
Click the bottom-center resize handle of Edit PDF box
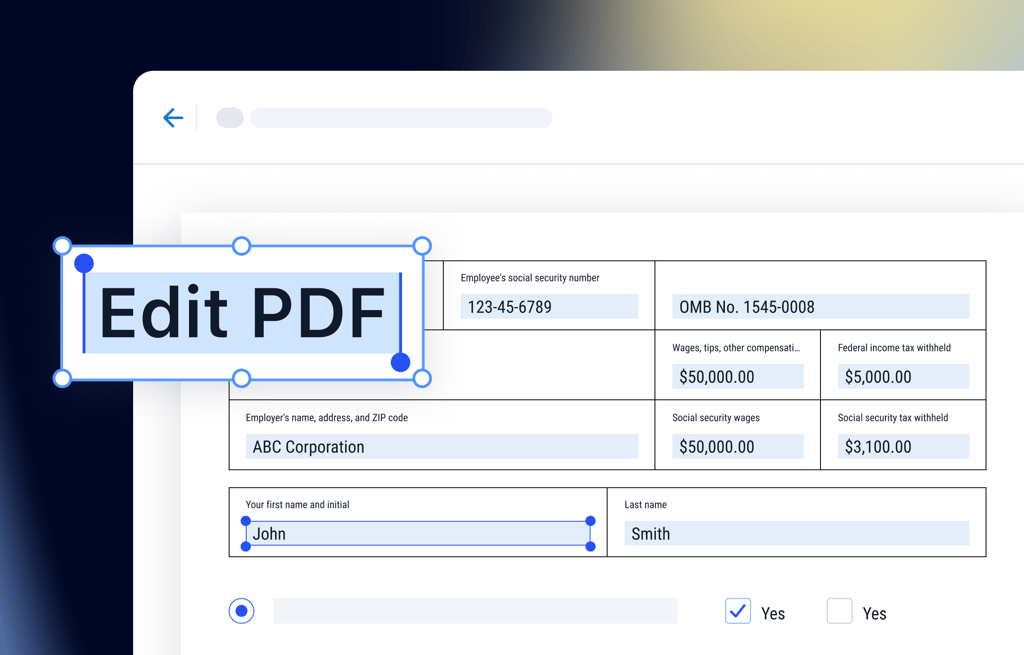click(x=241, y=378)
